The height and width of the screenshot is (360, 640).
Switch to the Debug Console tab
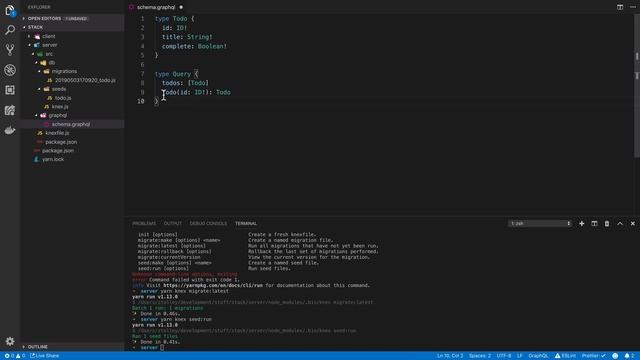pos(208,224)
